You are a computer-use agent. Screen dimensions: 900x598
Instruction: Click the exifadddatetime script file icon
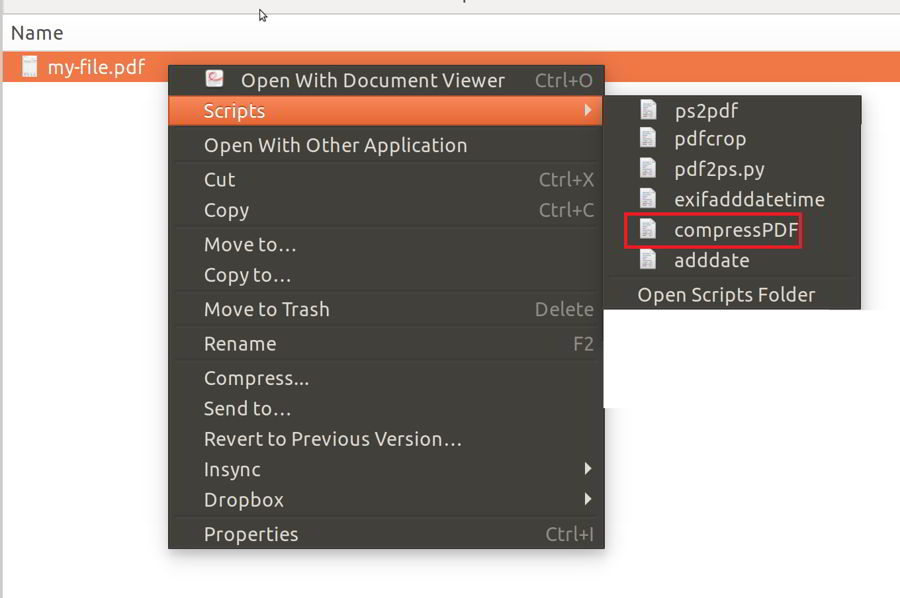pos(649,199)
